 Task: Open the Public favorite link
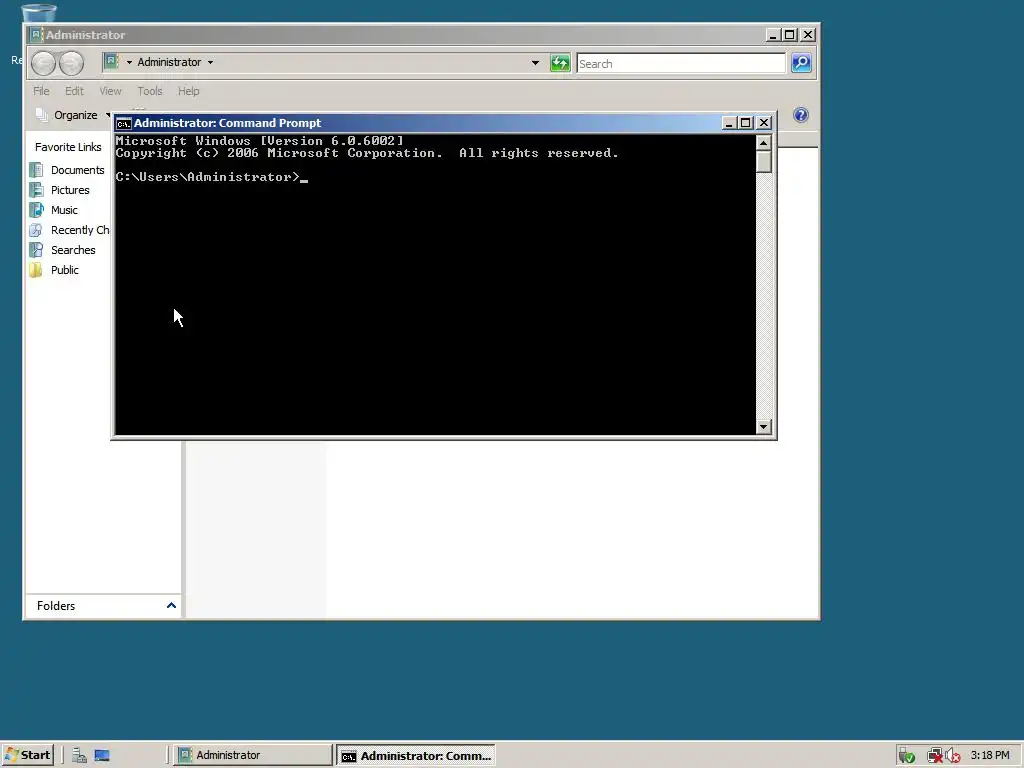tap(65, 270)
